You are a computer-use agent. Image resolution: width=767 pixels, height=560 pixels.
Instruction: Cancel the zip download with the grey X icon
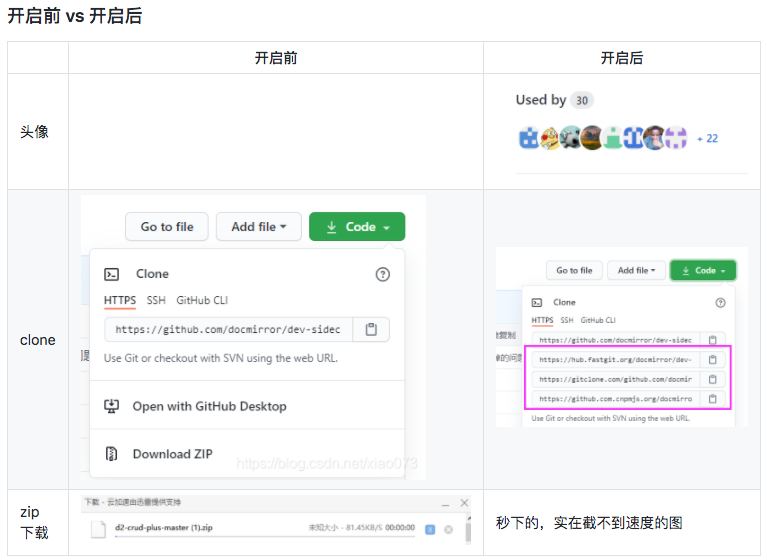pos(448,529)
